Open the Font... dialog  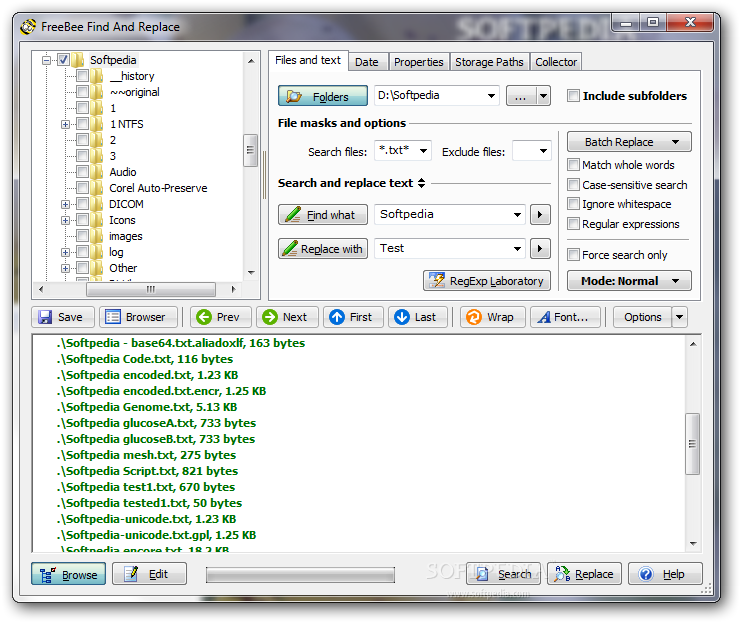tap(565, 317)
